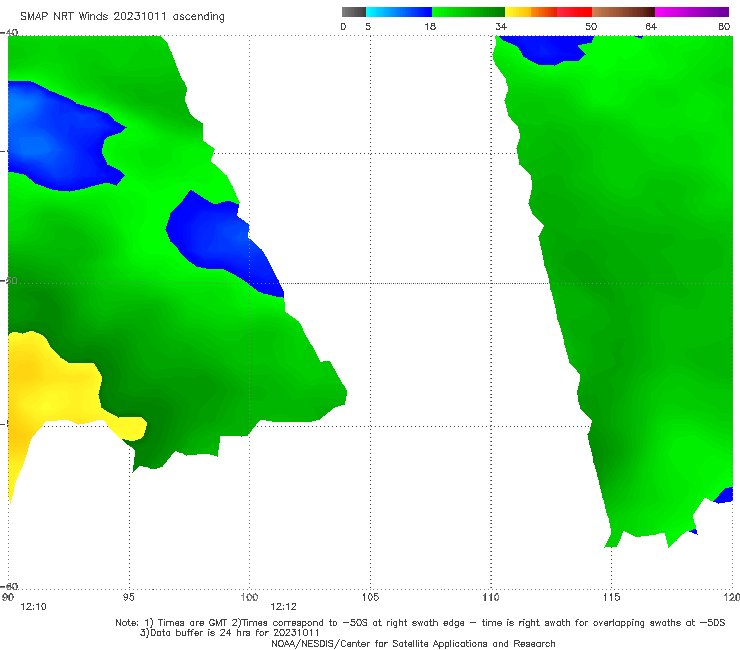The height and width of the screenshot is (650, 740).
Task: Click the colorbar label '18'
Action: pyautogui.click(x=430, y=26)
